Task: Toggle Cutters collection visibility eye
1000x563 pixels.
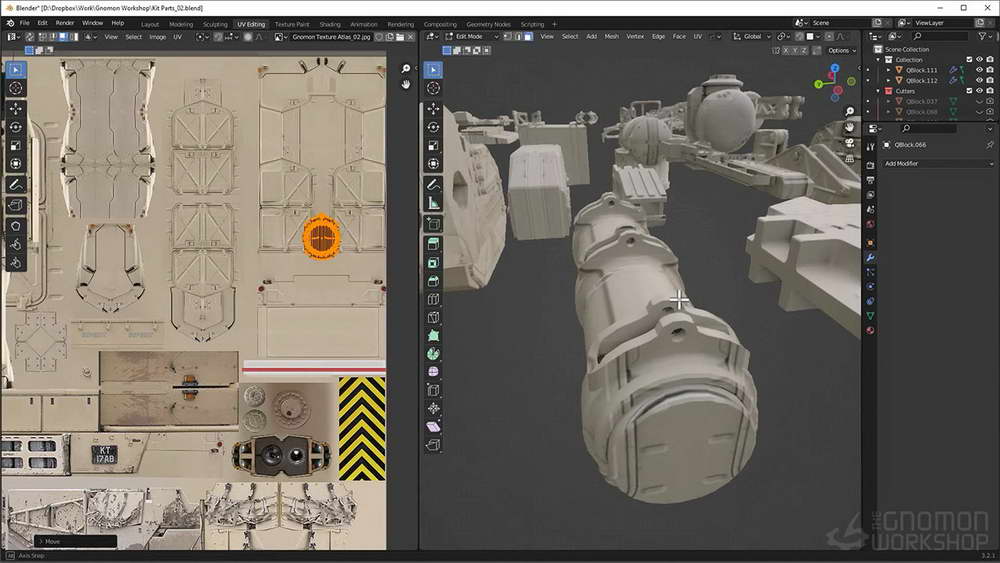Action: (x=980, y=91)
